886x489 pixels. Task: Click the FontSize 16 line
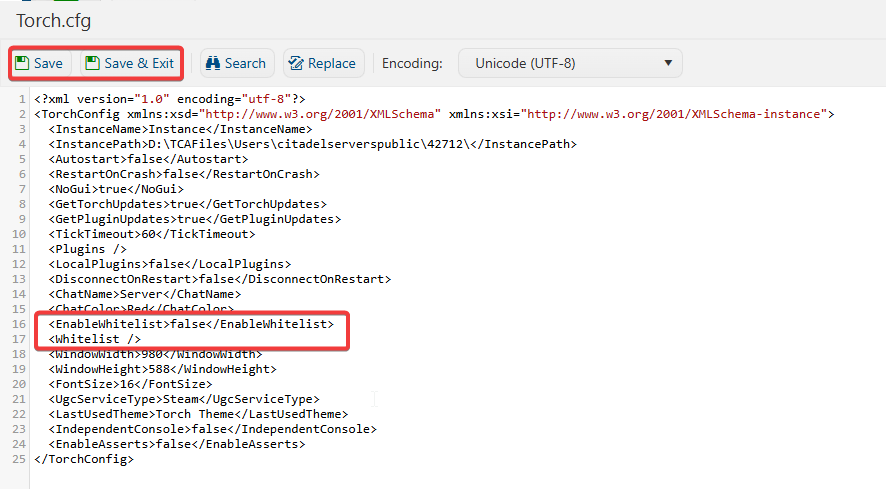click(x=130, y=384)
